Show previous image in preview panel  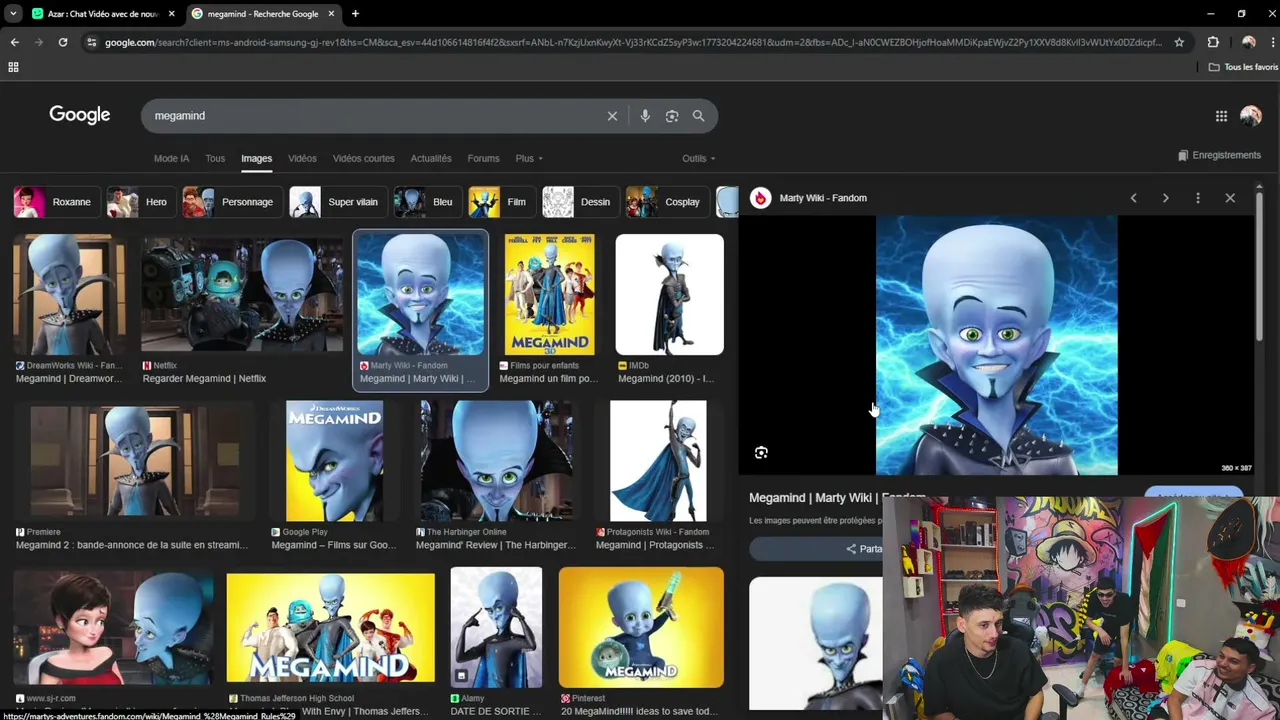pyautogui.click(x=1133, y=198)
